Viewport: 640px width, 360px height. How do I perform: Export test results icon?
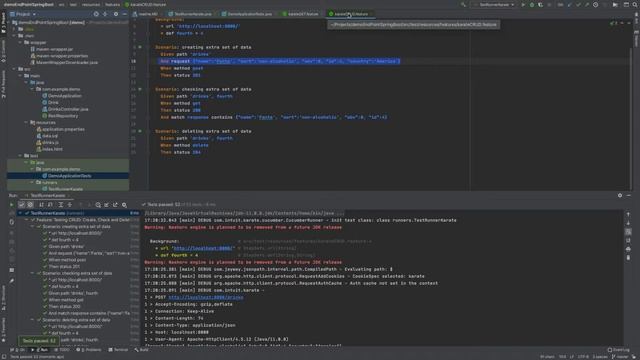pyautogui.click(x=115, y=205)
